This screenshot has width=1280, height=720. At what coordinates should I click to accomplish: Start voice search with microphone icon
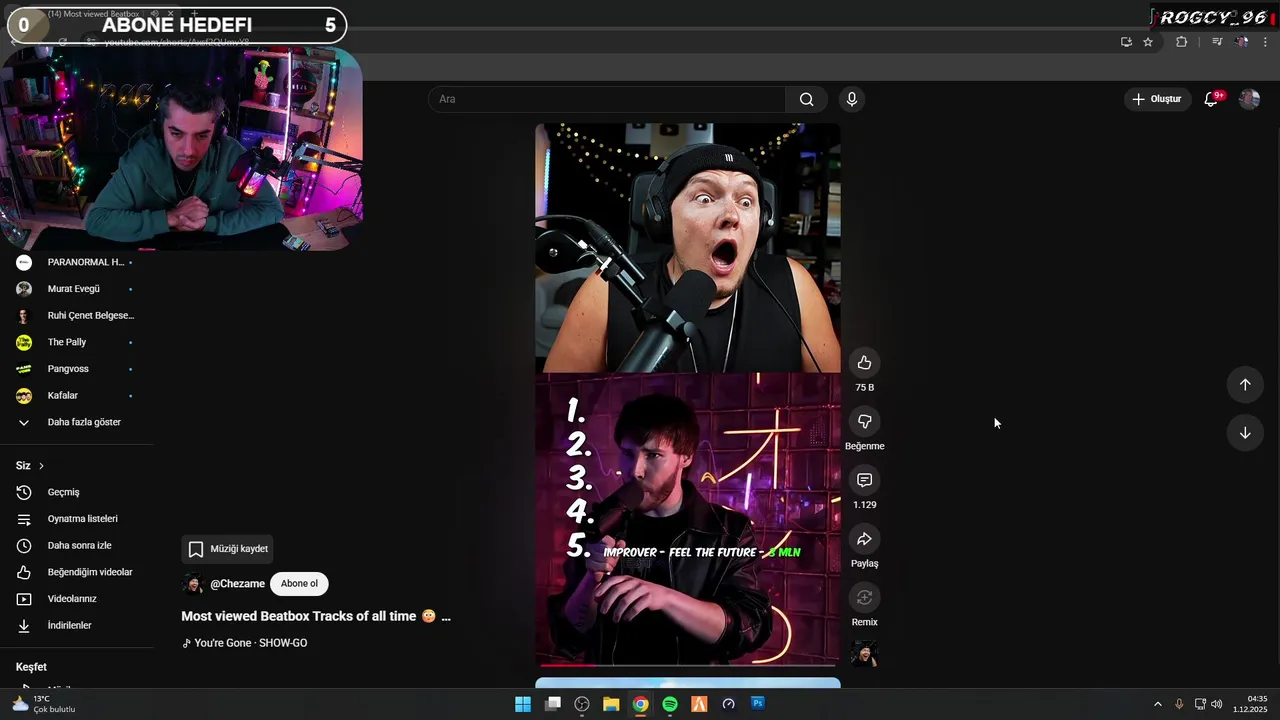pos(851,99)
